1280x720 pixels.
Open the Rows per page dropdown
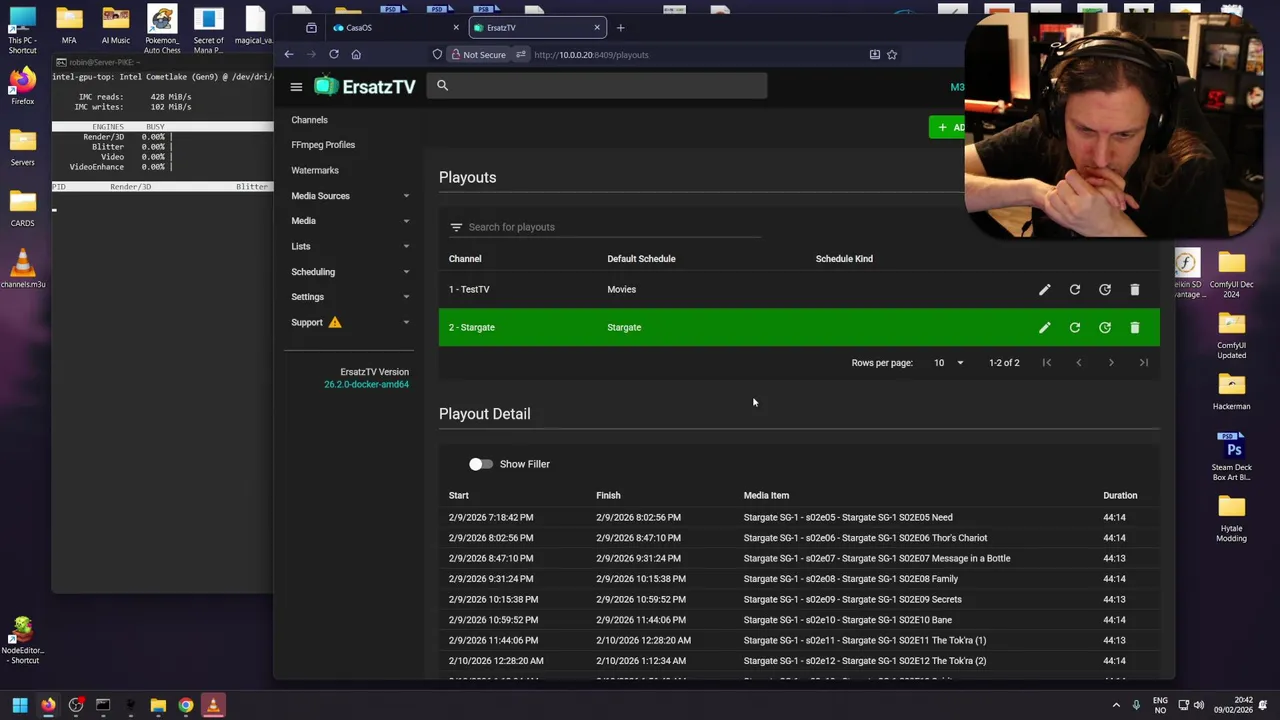point(948,363)
